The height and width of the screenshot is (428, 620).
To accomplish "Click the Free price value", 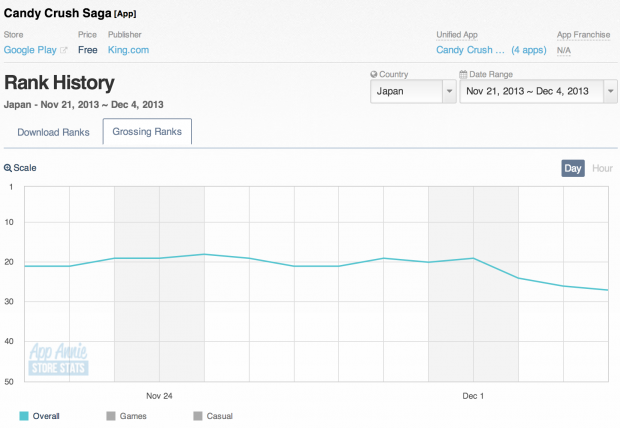I will coord(88,50).
